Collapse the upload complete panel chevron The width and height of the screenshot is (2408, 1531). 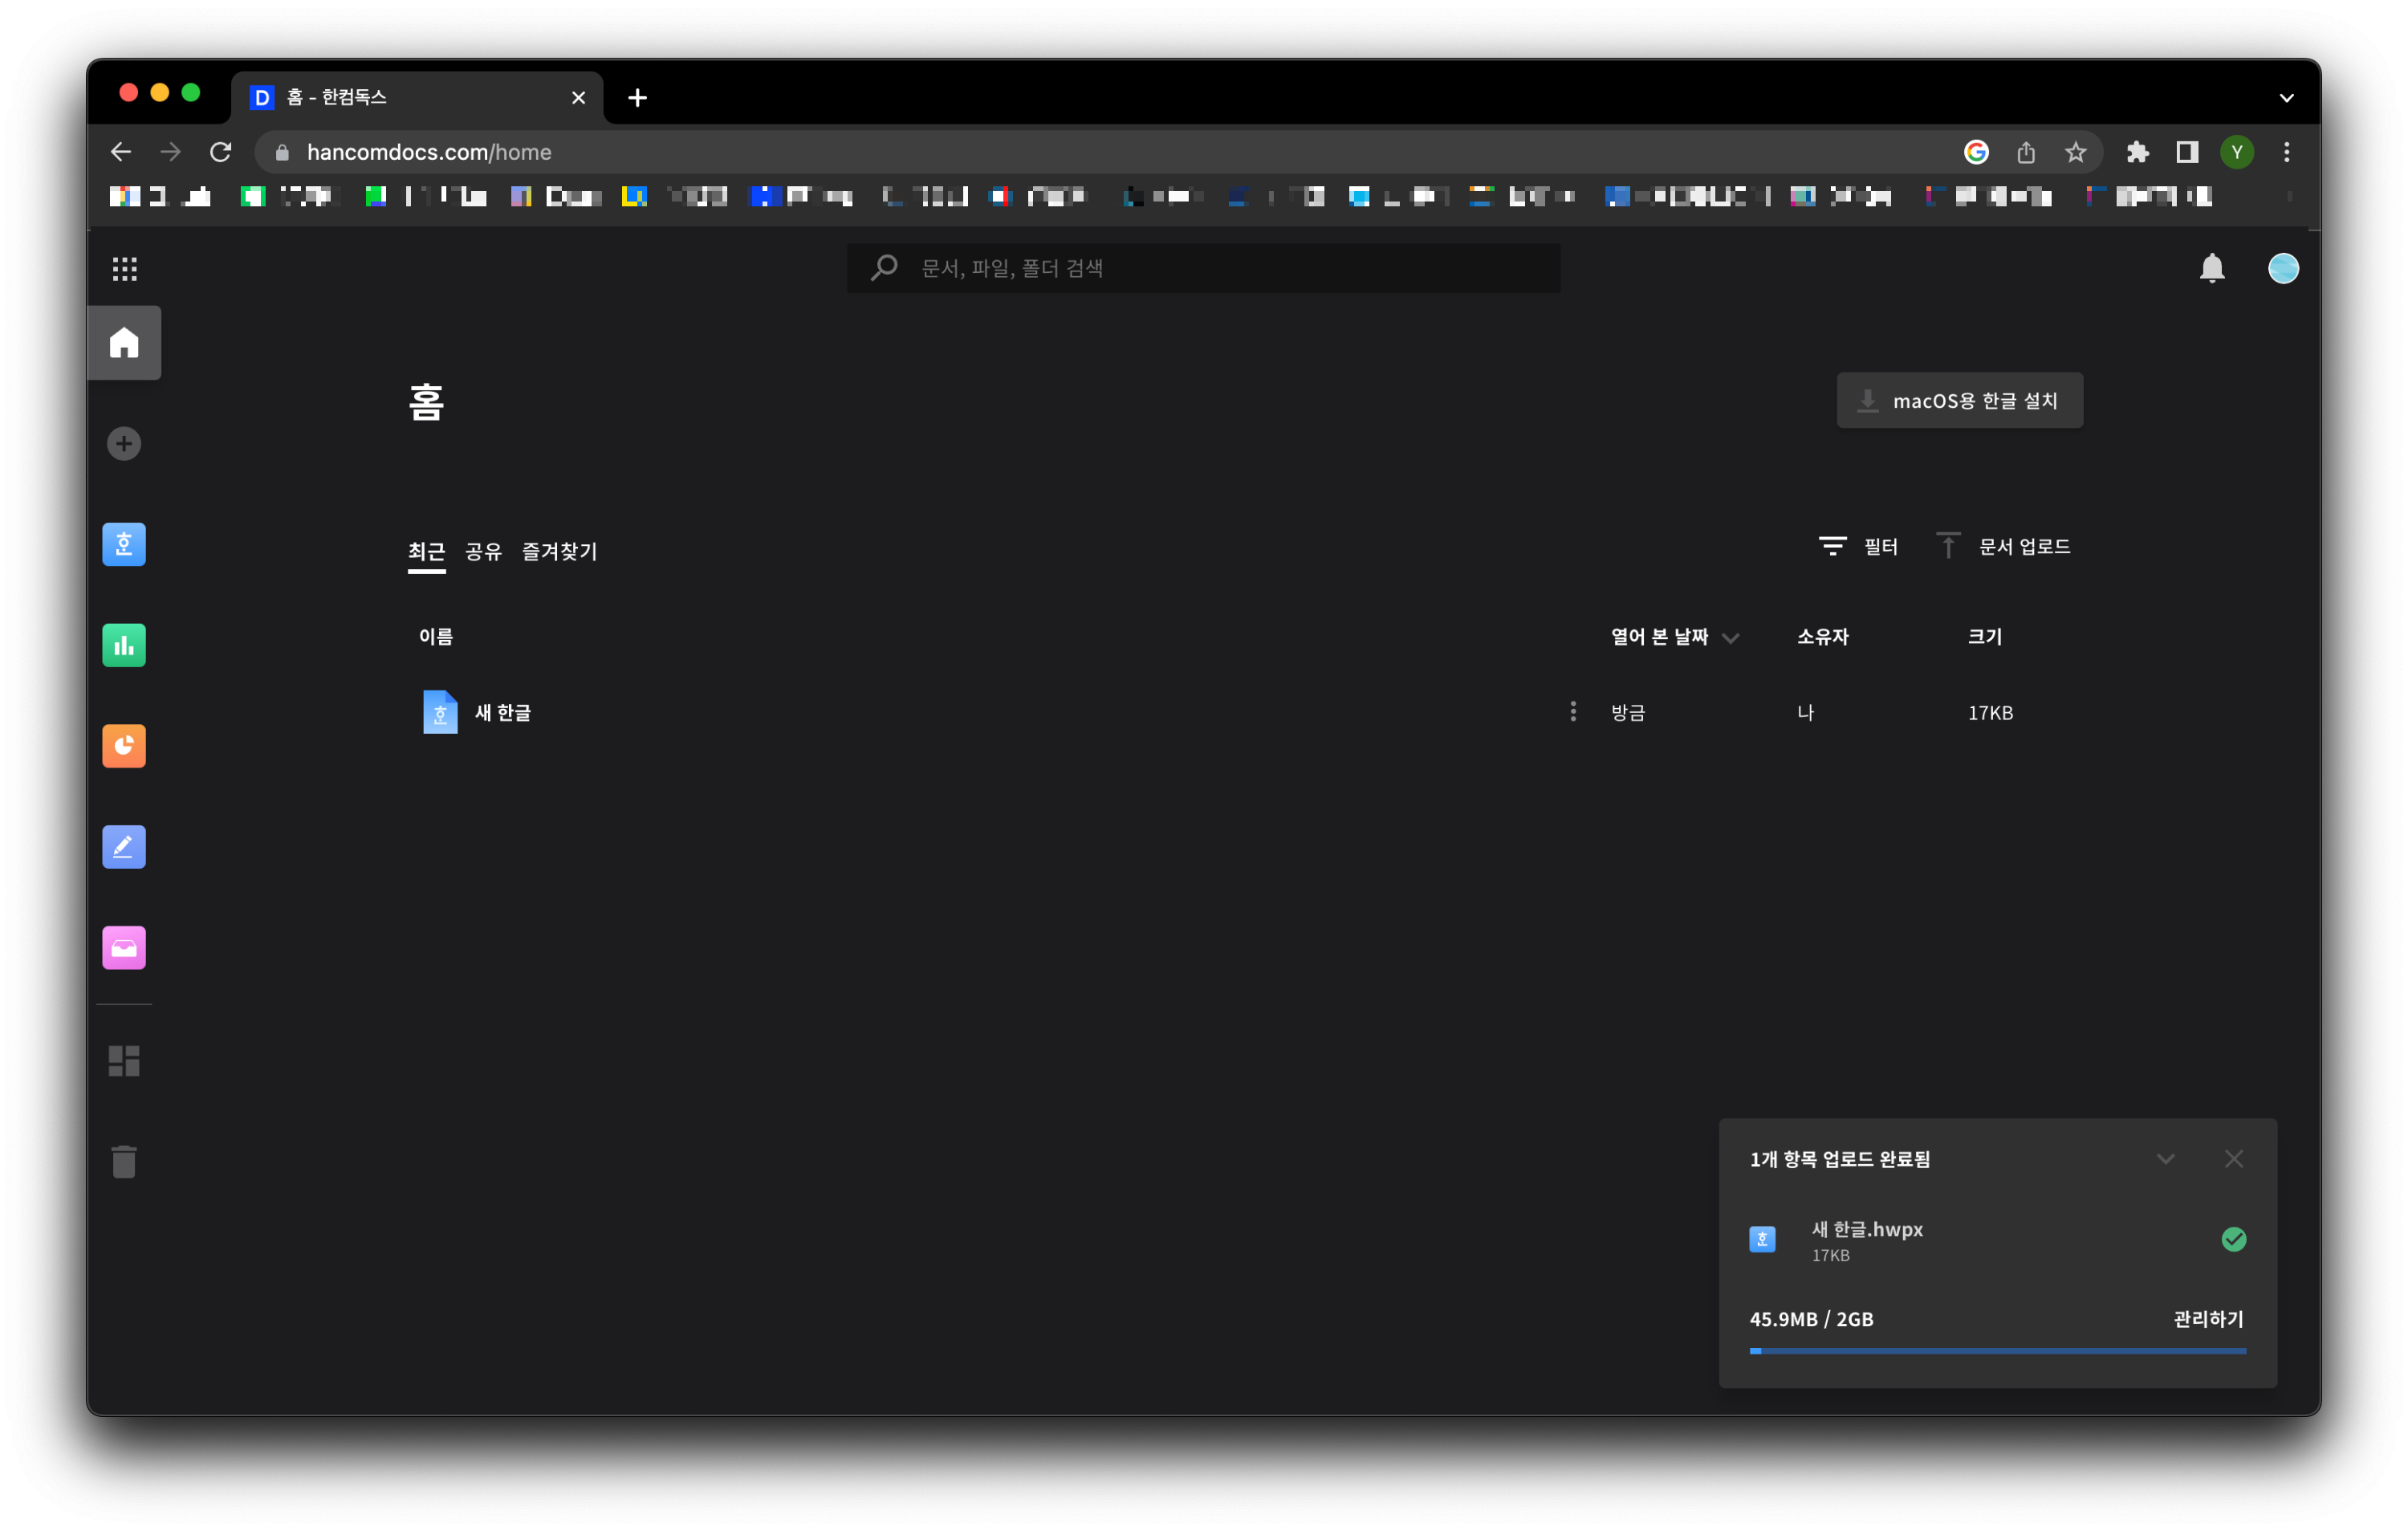pyautogui.click(x=2165, y=1159)
